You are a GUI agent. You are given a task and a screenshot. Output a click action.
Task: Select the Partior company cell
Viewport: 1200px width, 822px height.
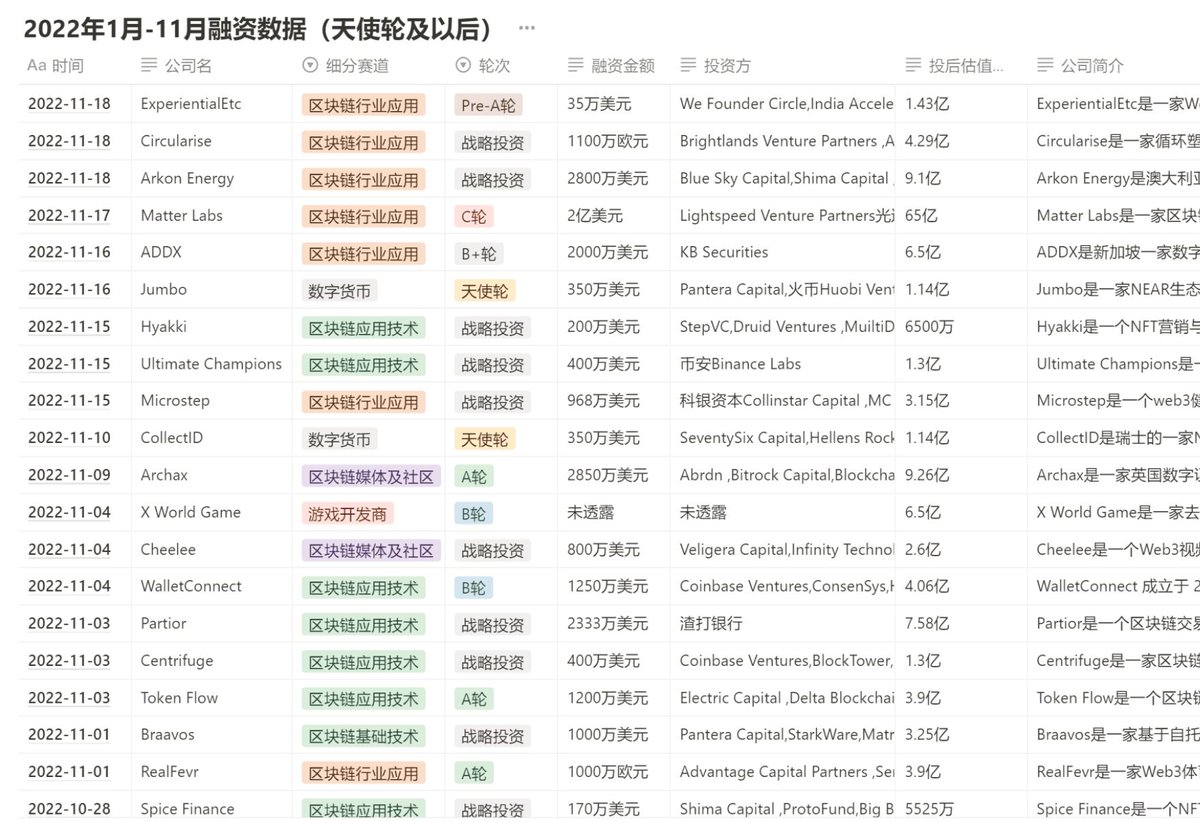tap(163, 622)
